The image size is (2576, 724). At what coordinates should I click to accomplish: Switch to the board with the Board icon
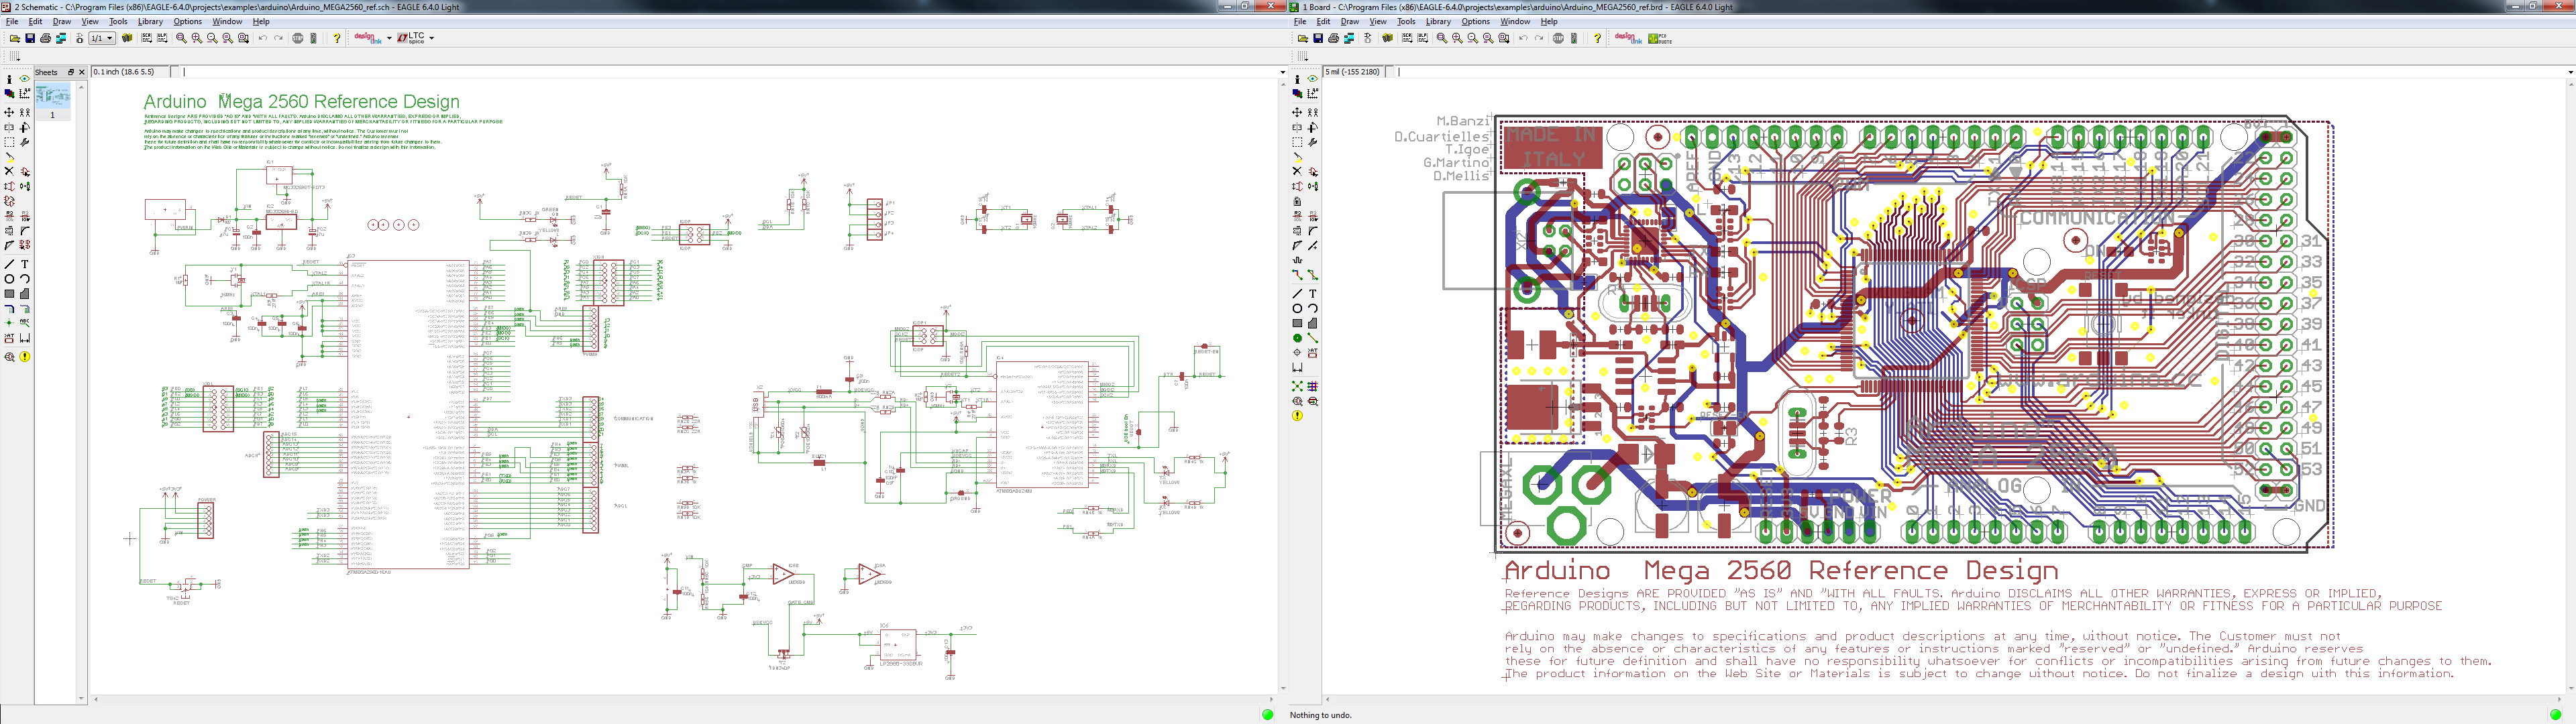[x=80, y=39]
